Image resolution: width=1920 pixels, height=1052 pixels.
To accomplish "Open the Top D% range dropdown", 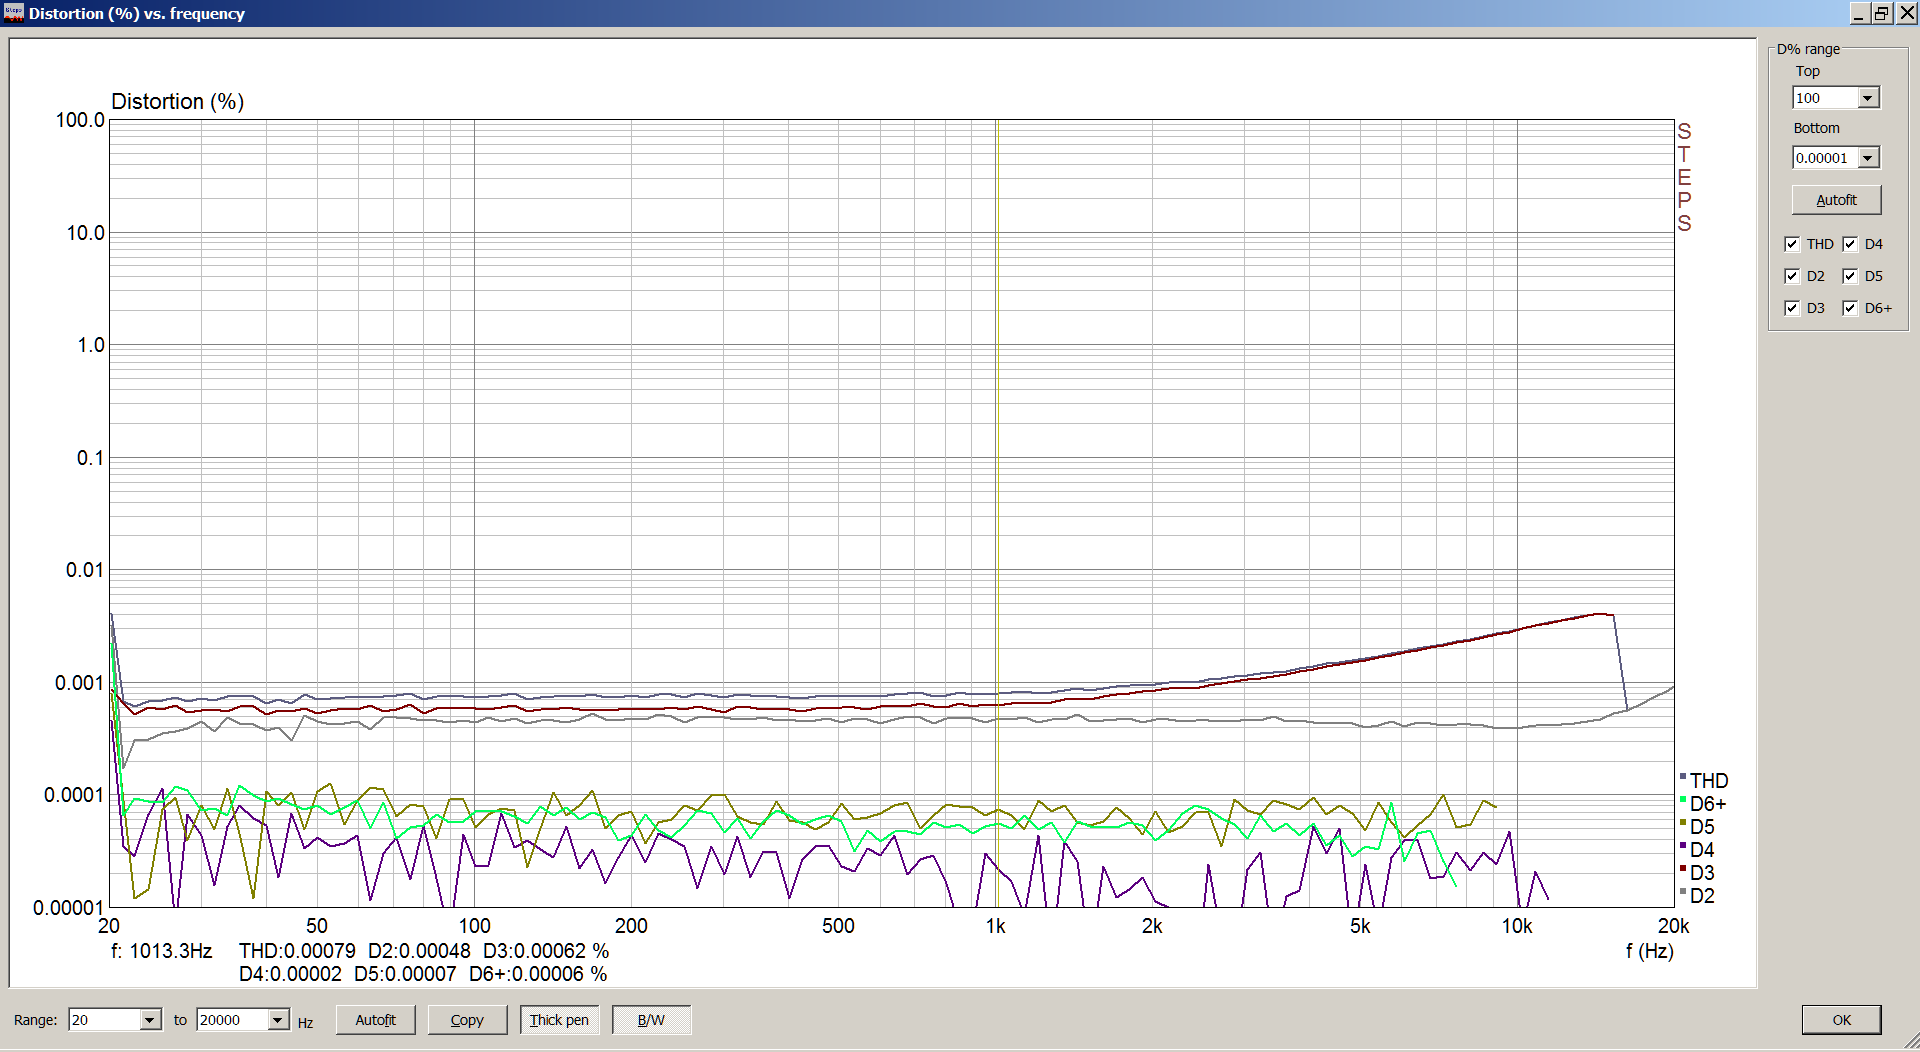I will 1868,98.
